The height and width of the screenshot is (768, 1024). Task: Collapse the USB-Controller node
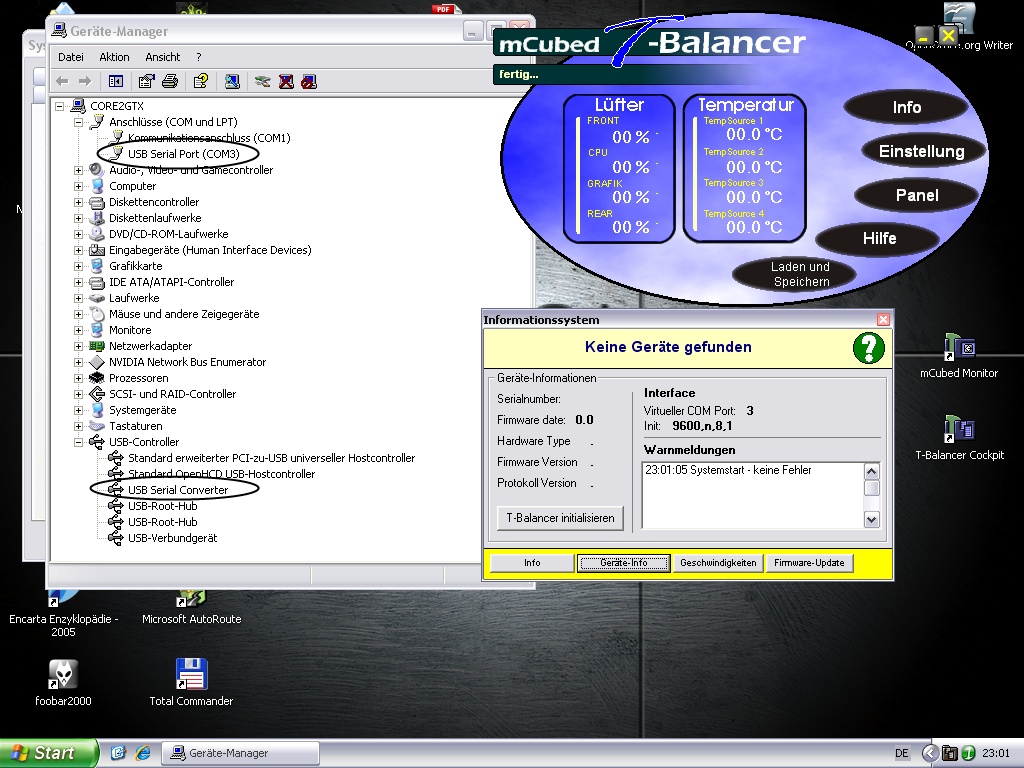[x=78, y=442]
